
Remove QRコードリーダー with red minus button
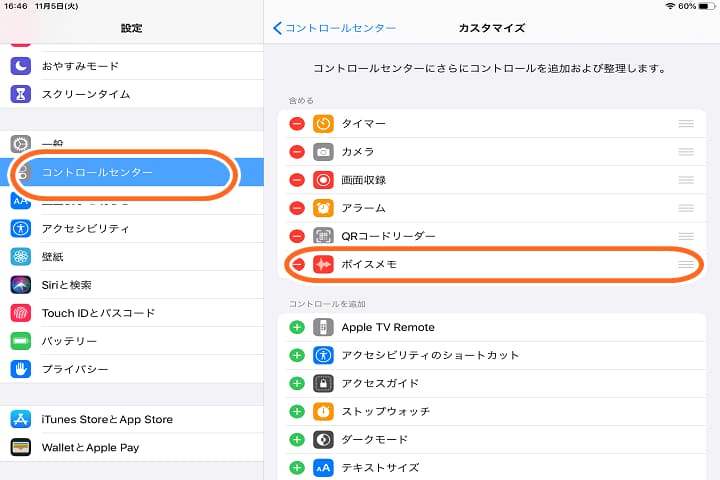tap(297, 236)
